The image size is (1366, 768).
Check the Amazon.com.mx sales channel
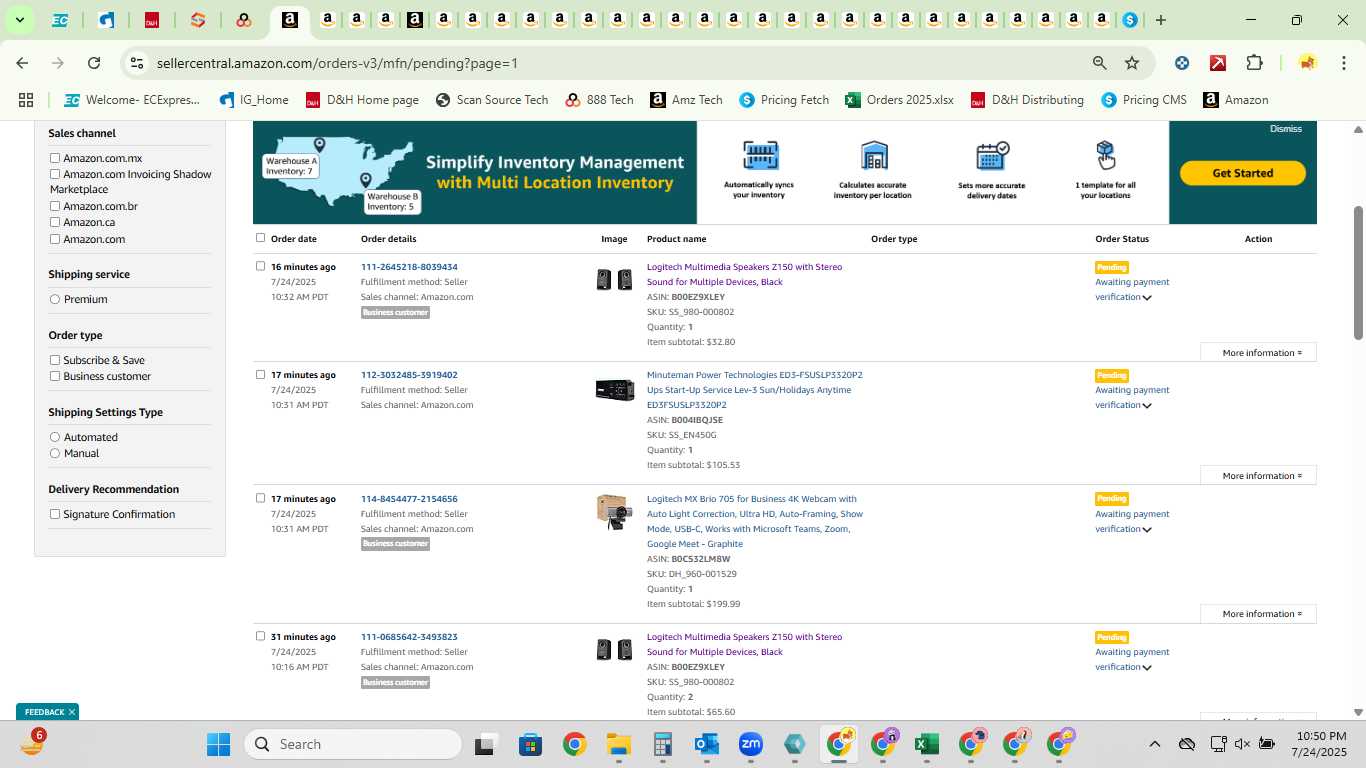tap(55, 158)
